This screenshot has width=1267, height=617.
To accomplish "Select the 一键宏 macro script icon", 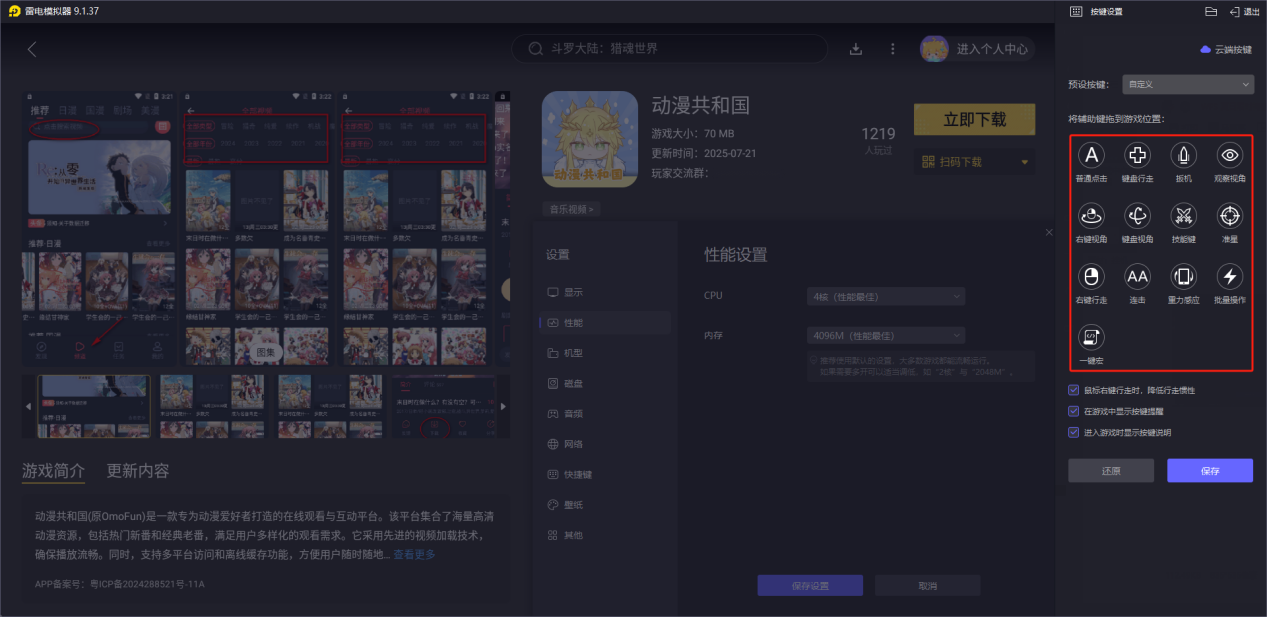I will point(1091,337).
